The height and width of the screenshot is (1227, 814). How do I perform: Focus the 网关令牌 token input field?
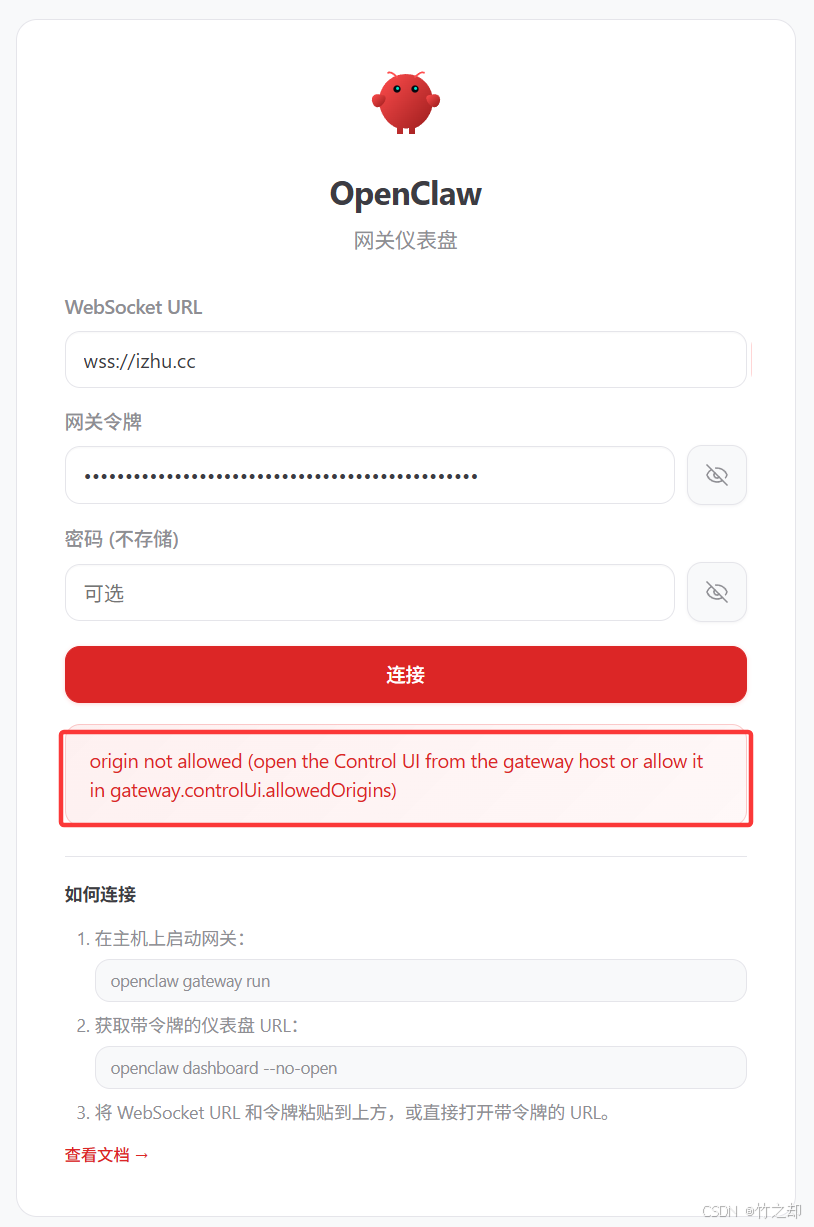click(370, 475)
